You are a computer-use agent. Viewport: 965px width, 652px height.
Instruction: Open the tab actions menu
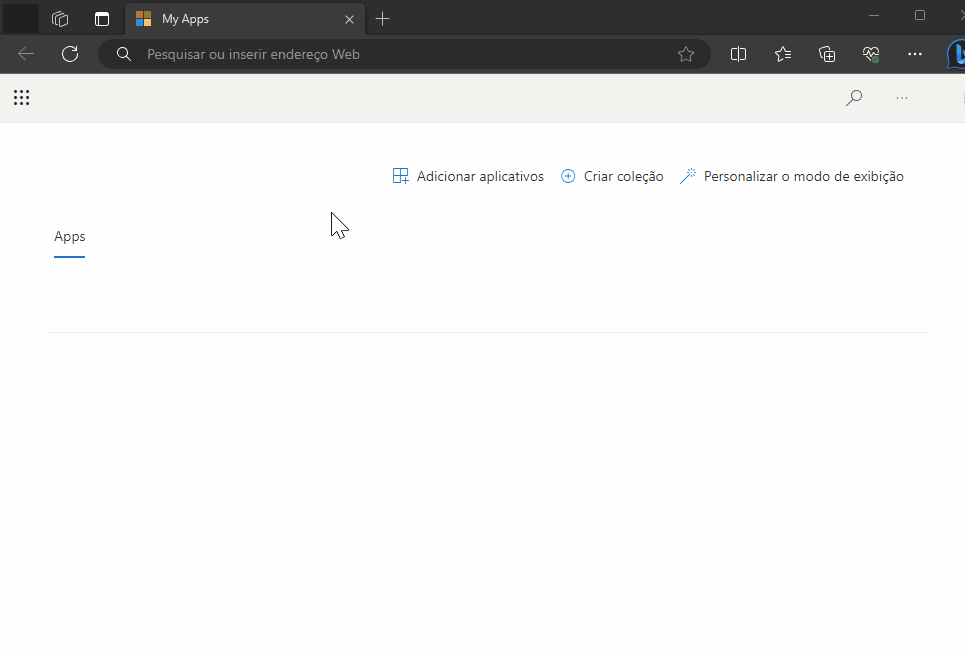click(102, 19)
